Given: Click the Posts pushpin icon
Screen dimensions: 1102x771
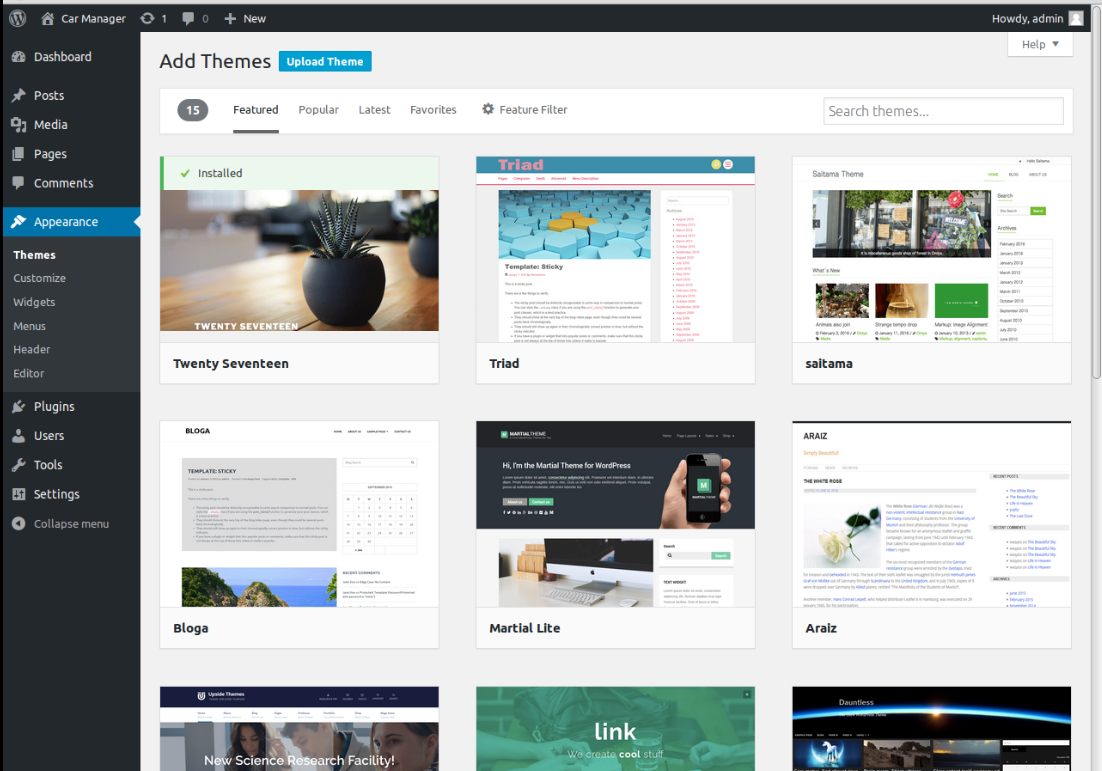Looking at the screenshot, I should coord(19,96).
